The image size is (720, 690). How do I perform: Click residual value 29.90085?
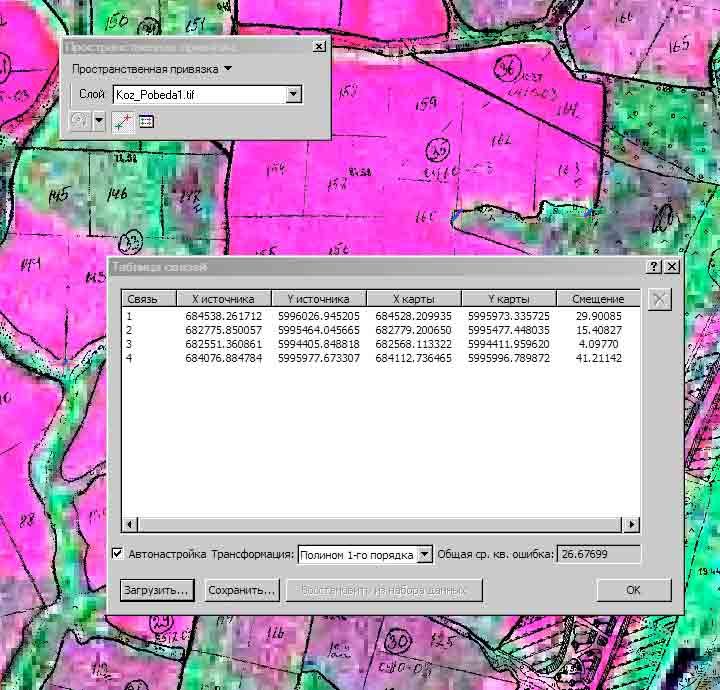click(599, 316)
